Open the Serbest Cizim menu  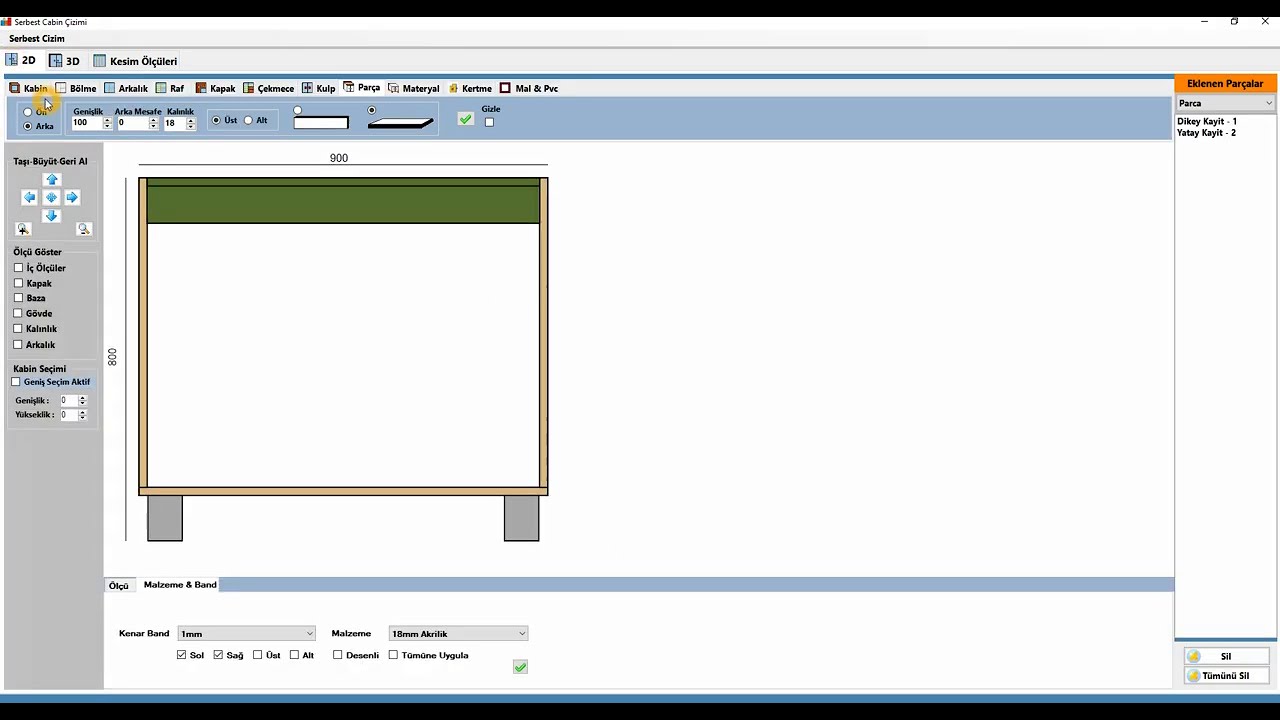(37, 39)
